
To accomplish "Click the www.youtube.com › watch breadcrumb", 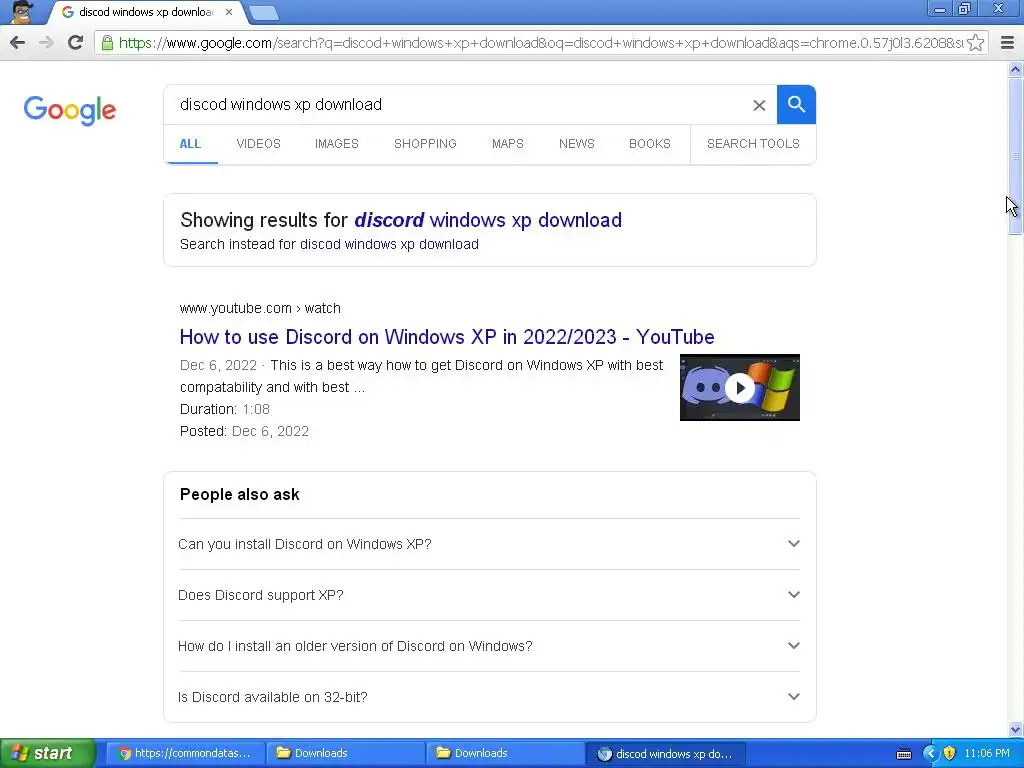I will (x=260, y=308).
